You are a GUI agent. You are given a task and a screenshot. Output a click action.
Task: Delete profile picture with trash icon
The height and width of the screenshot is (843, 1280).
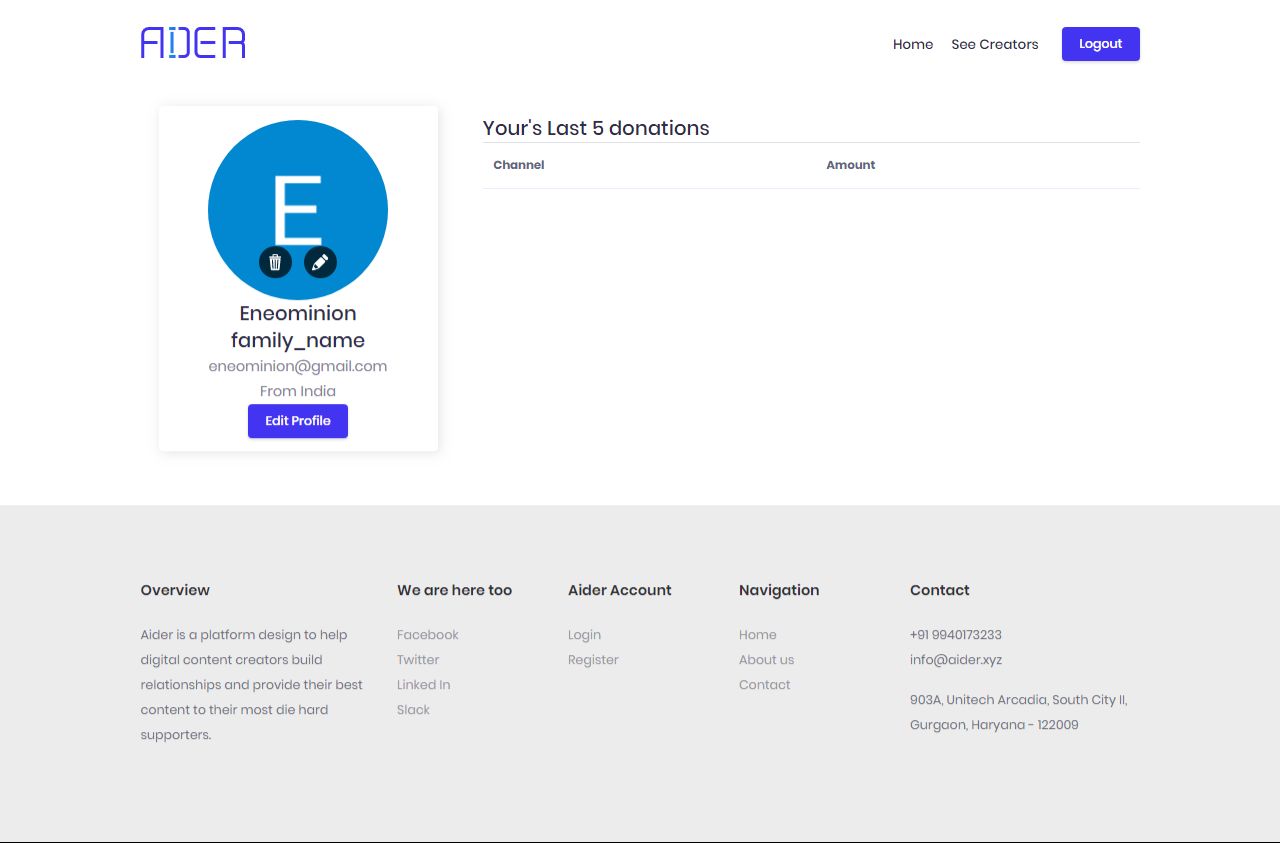(275, 262)
